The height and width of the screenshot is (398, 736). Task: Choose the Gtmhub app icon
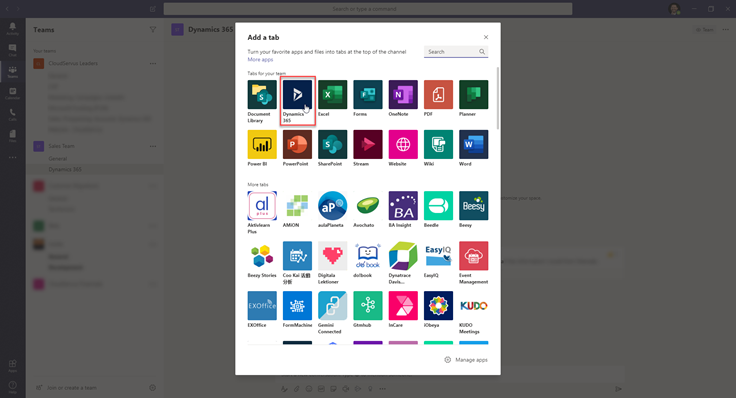click(368, 306)
